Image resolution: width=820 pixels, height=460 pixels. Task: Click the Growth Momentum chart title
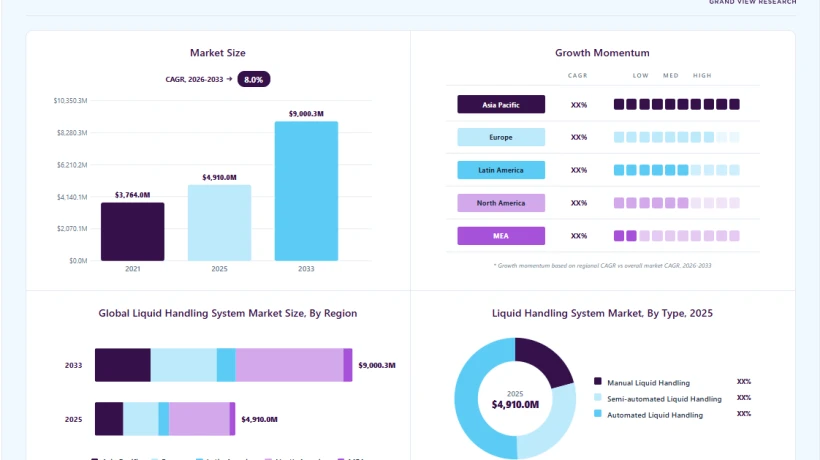click(602, 53)
